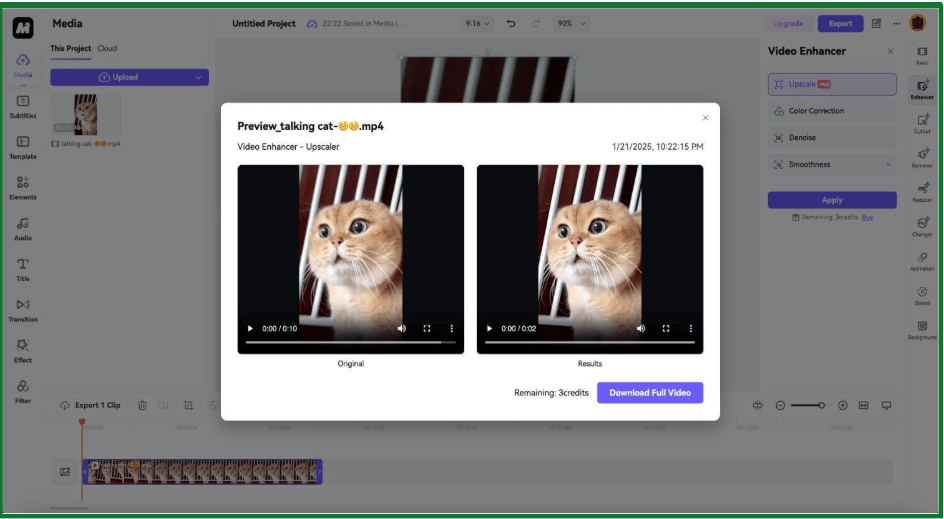944x519 pixels.
Task: Open the Background tool
Action: point(922,330)
